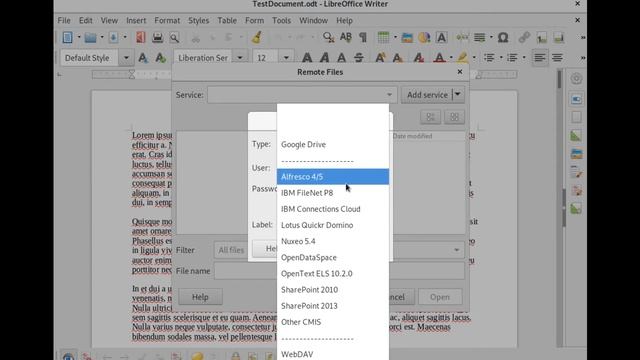Choose Other CMIS option
Image resolution: width=640 pixels, height=360 pixels.
pos(333,322)
